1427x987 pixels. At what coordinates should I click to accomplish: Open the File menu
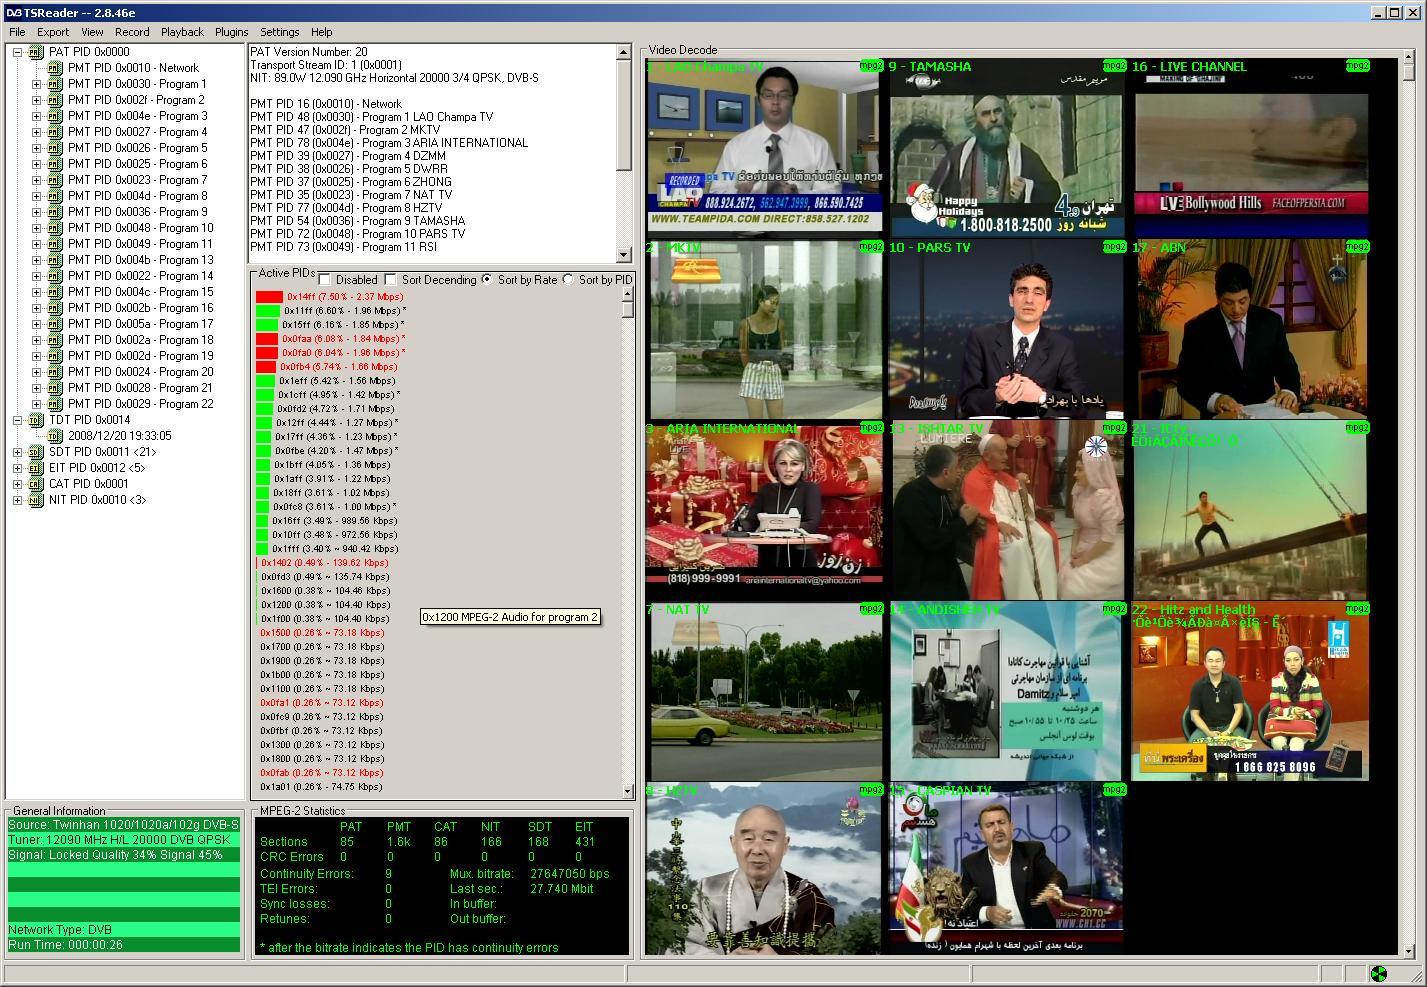pos(17,32)
